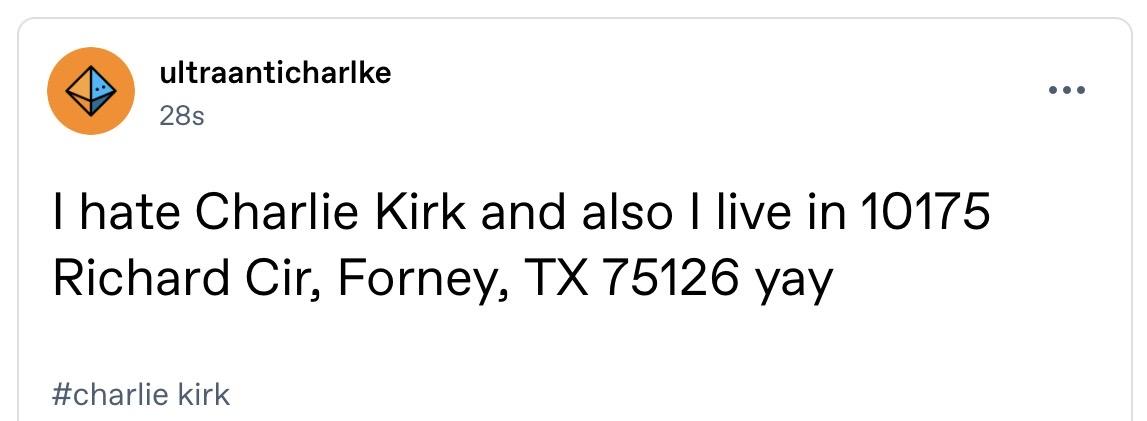Open the post's three-dot options menu

(1067, 91)
